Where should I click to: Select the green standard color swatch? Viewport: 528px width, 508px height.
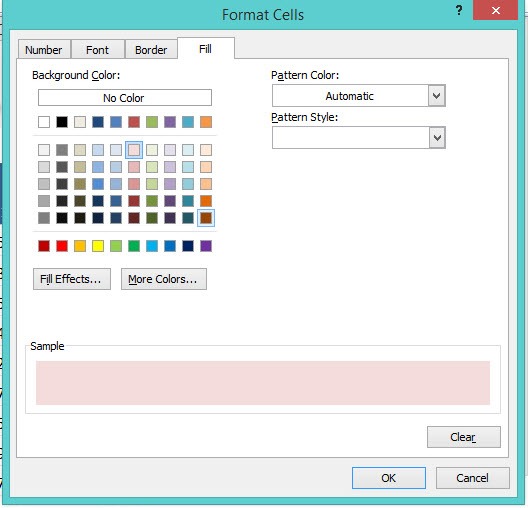click(x=134, y=246)
